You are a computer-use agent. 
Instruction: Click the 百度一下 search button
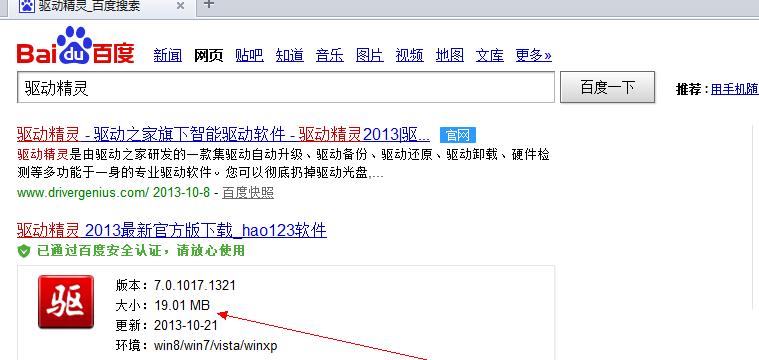[607, 87]
